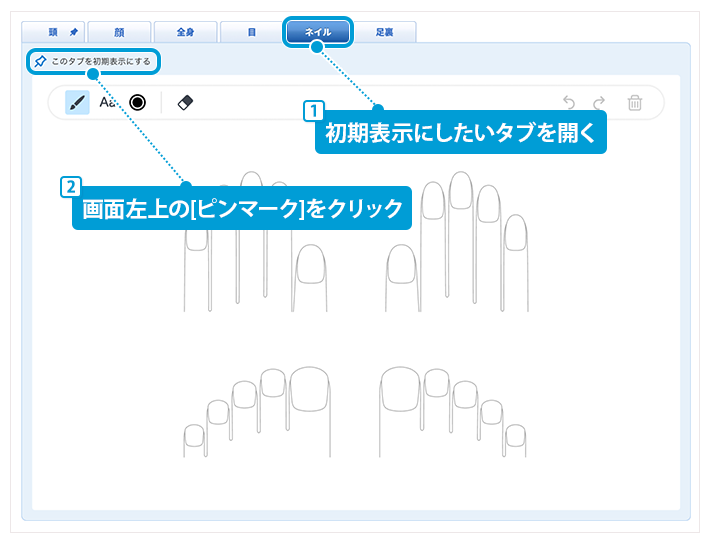Screen dimensions: 710x544
Task: Switch to the 全身 tab
Action: [x=185, y=33]
